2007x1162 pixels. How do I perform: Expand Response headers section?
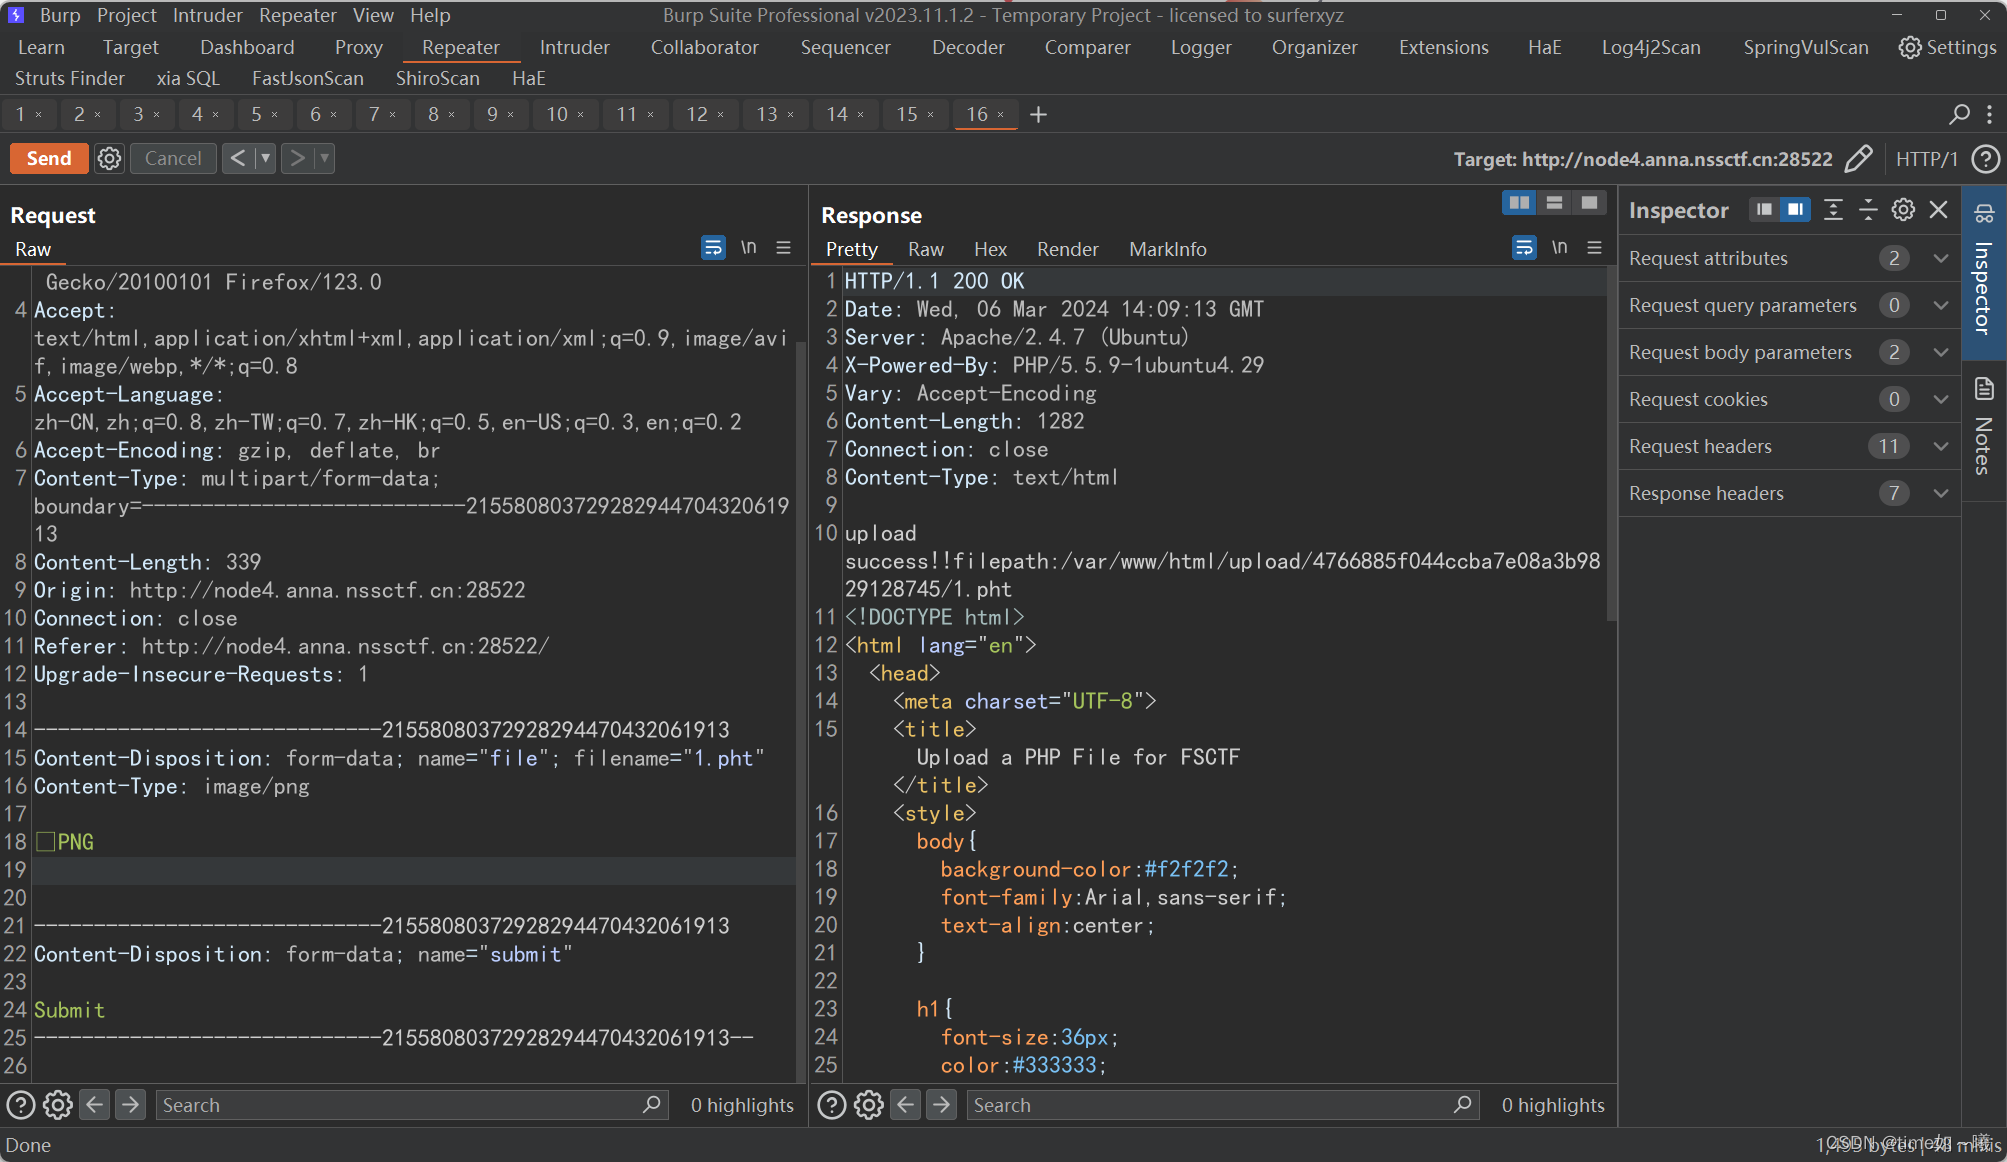(1790, 493)
